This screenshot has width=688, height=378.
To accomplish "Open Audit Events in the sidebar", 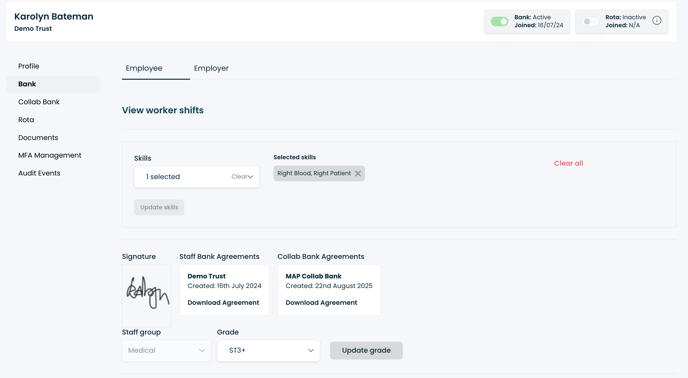I will tap(39, 173).
